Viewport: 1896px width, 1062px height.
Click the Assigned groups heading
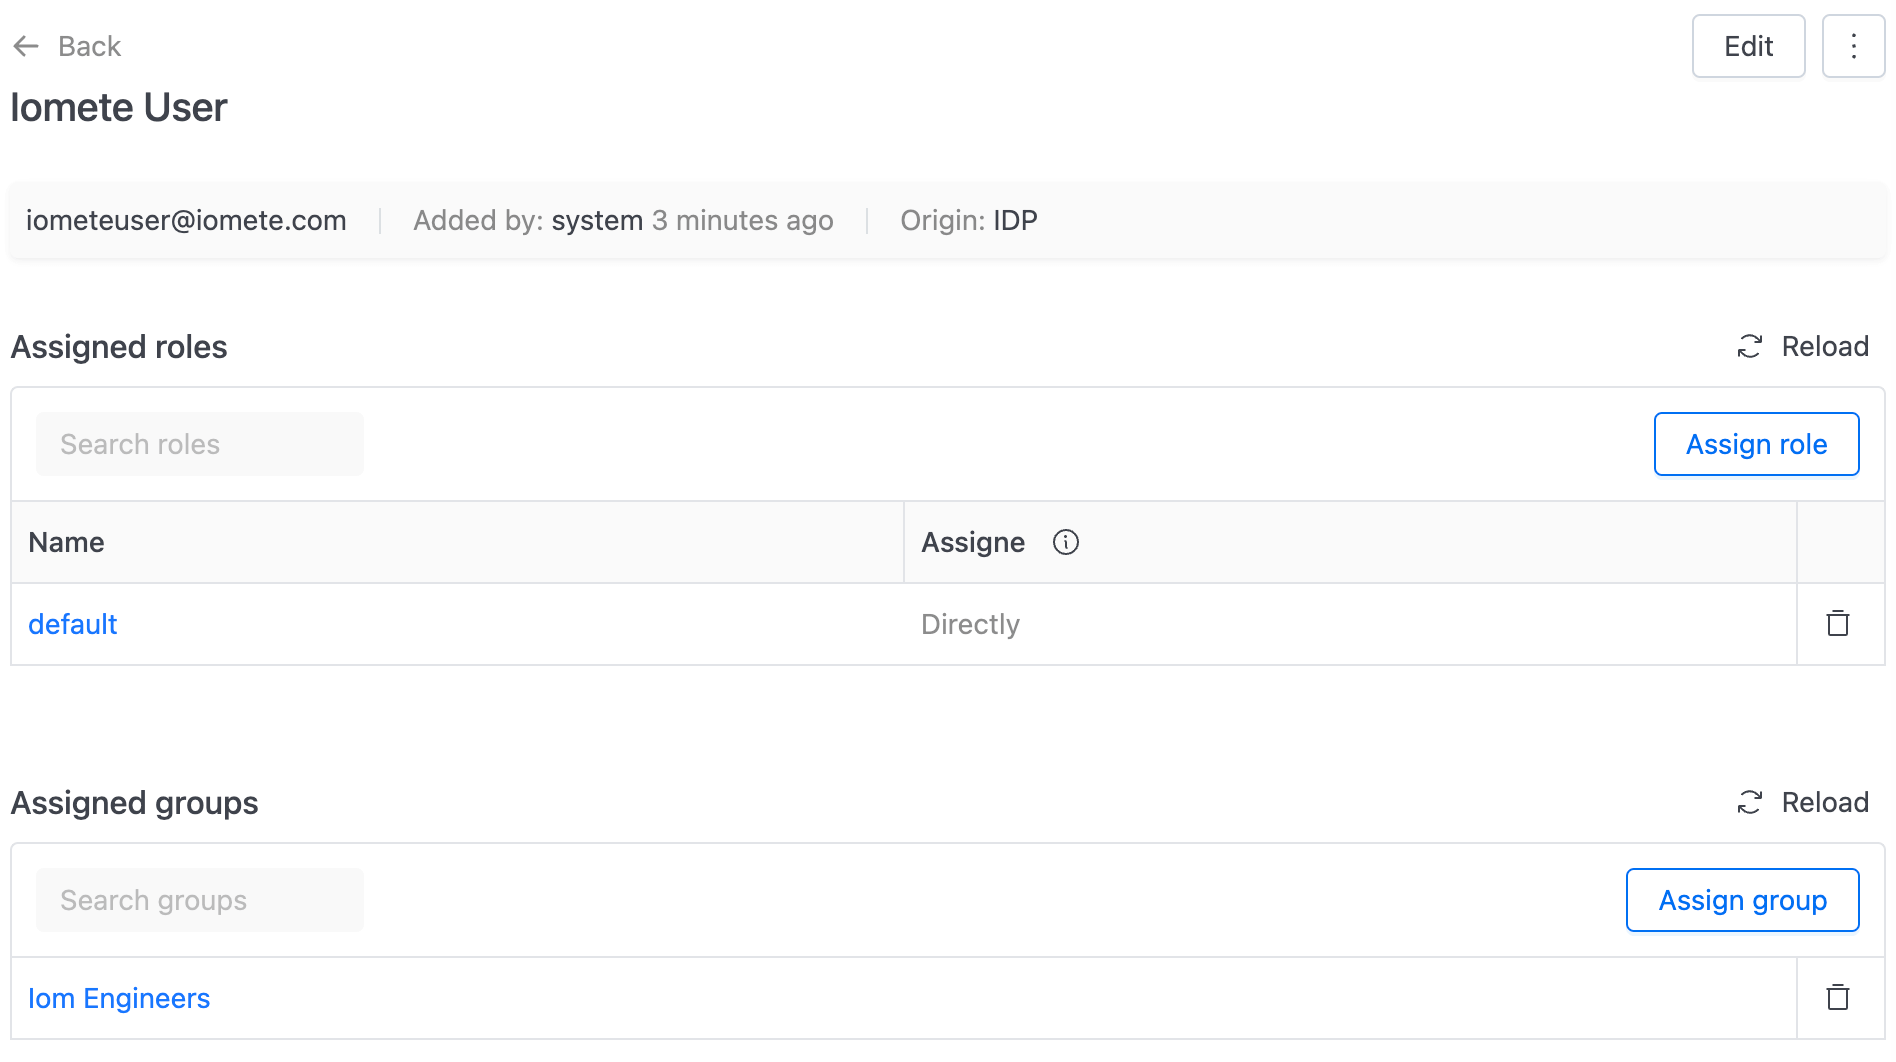134,802
